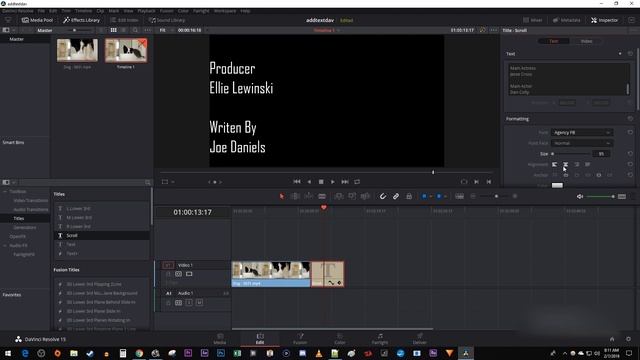This screenshot has height=360, width=640.
Task: Mute the timeline audio speaker icon
Action: click(x=580, y=196)
